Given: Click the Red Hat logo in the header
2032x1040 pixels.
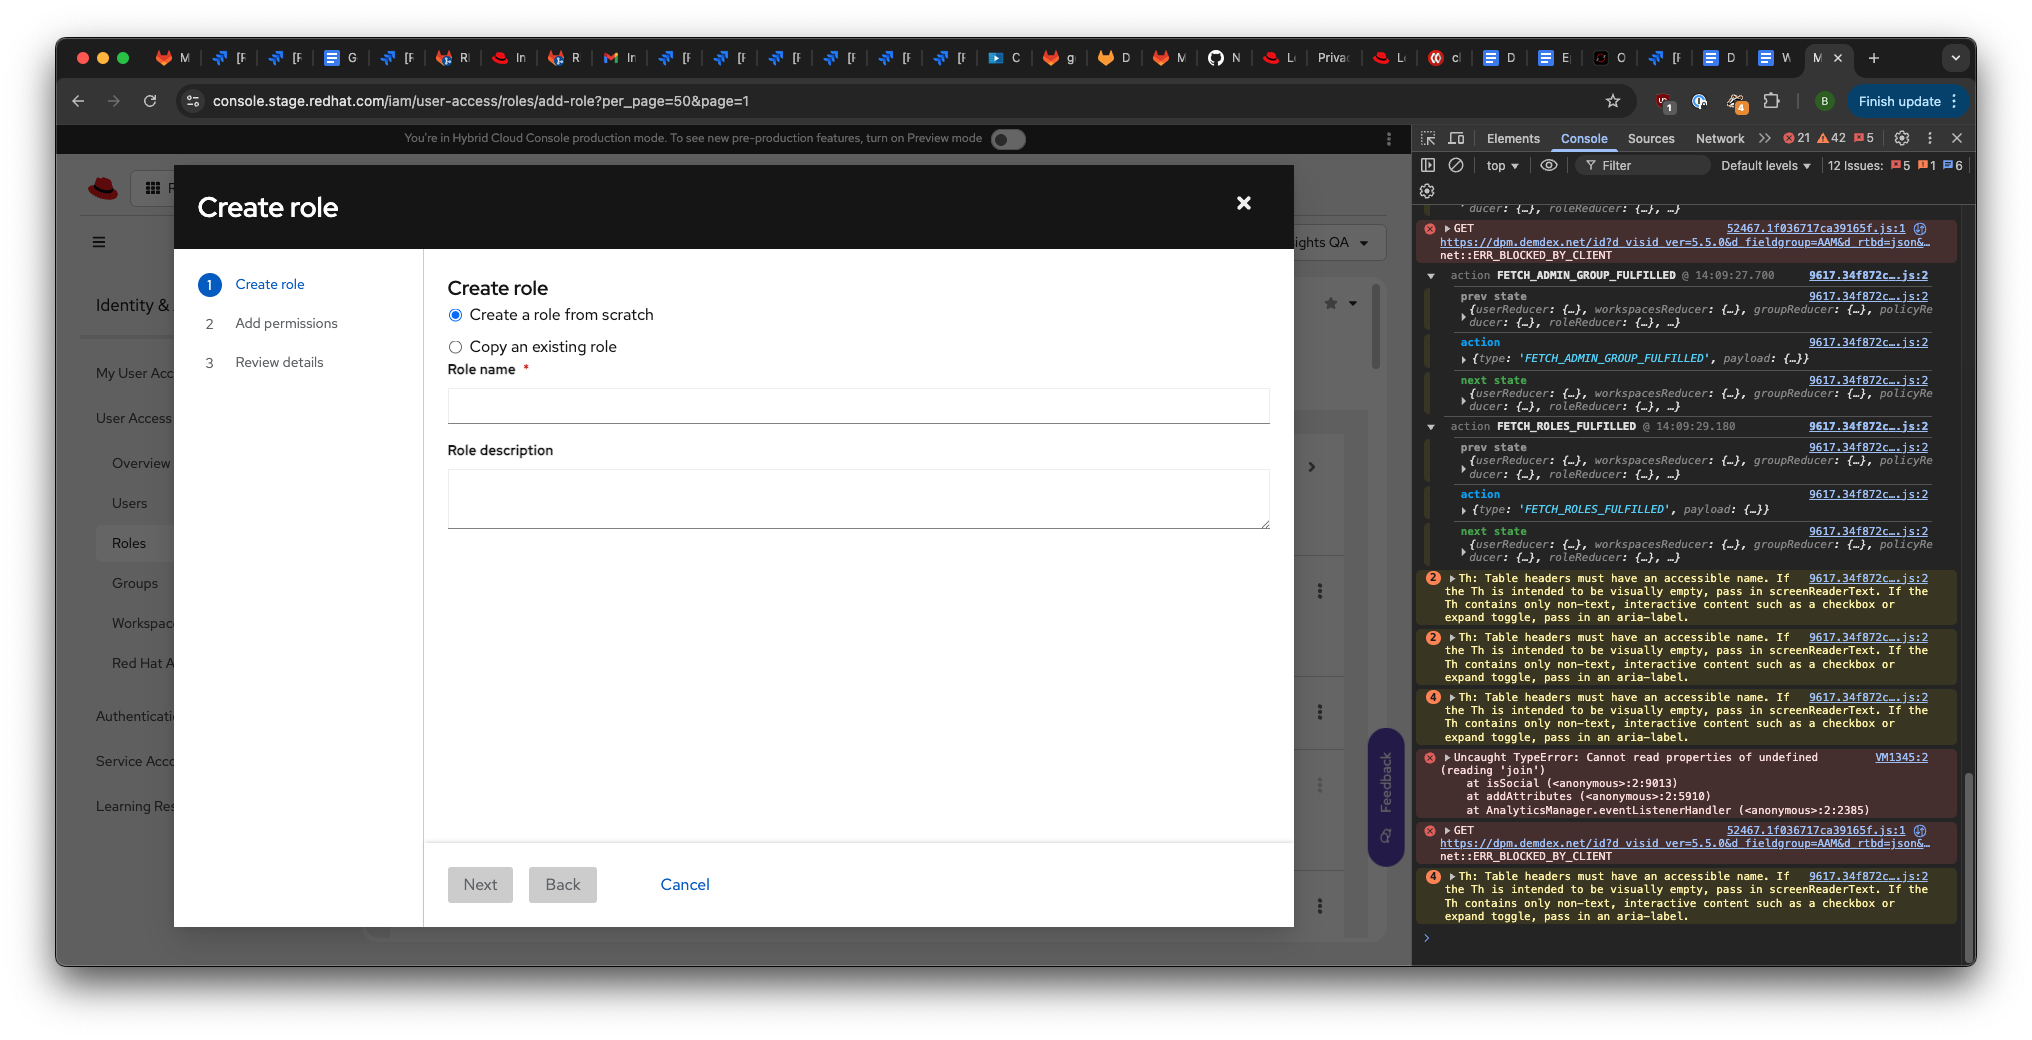Looking at the screenshot, I should [x=103, y=187].
